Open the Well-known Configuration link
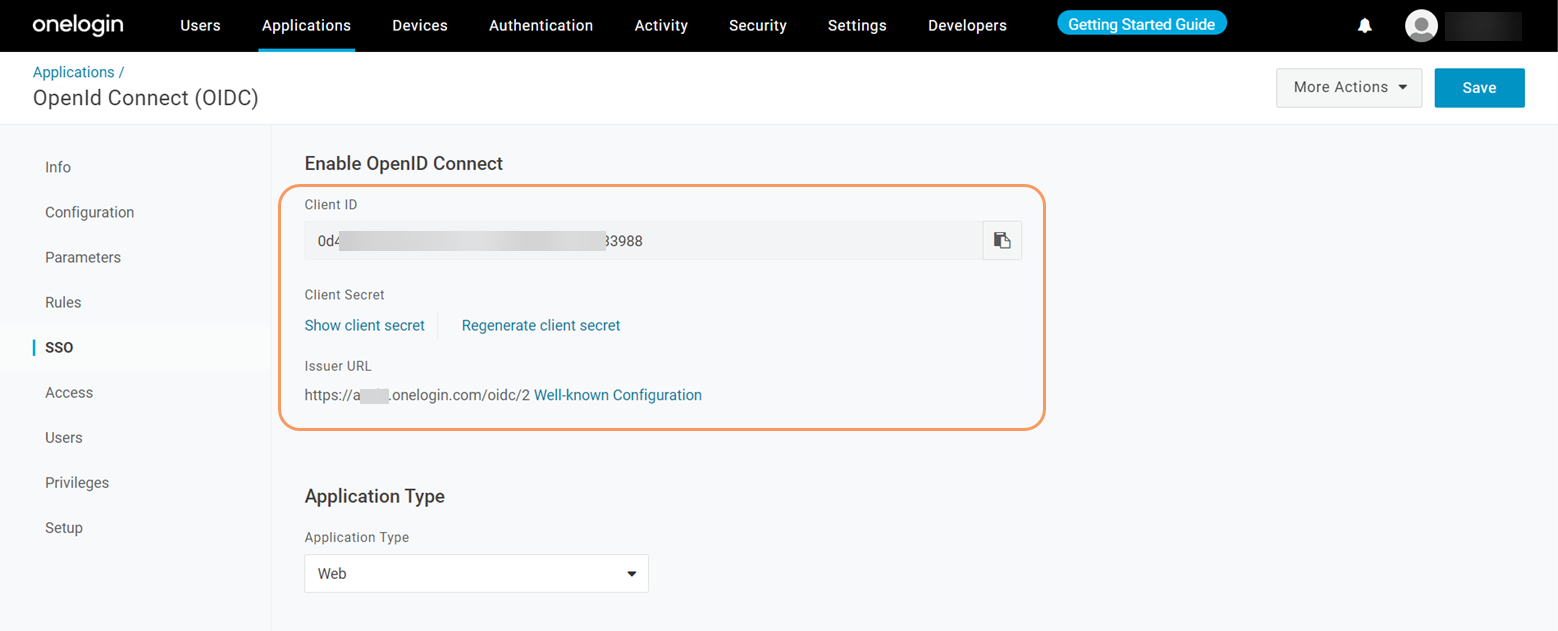The image size is (1558, 631). pos(618,395)
